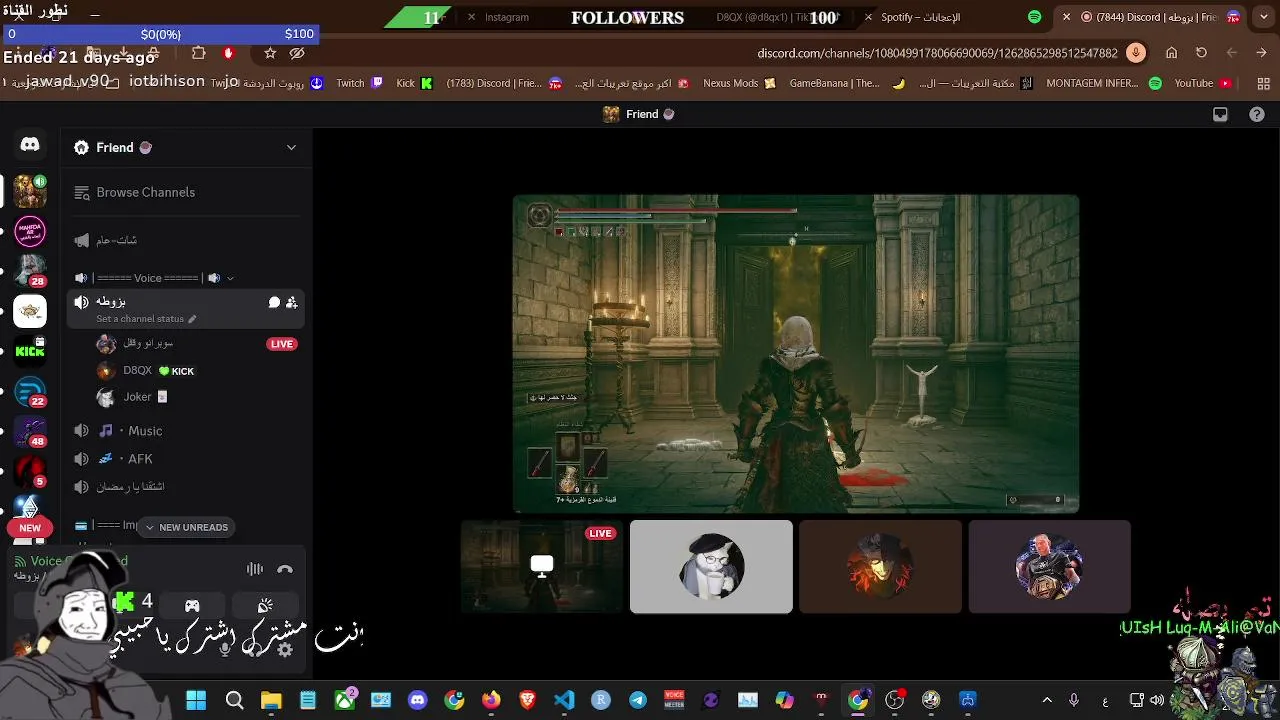Switch to Instagram browser tab

click(x=506, y=17)
